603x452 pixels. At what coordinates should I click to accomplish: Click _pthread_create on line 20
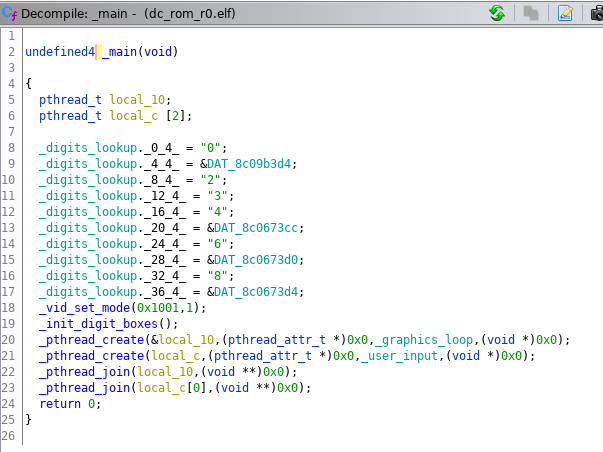click(x=92, y=340)
